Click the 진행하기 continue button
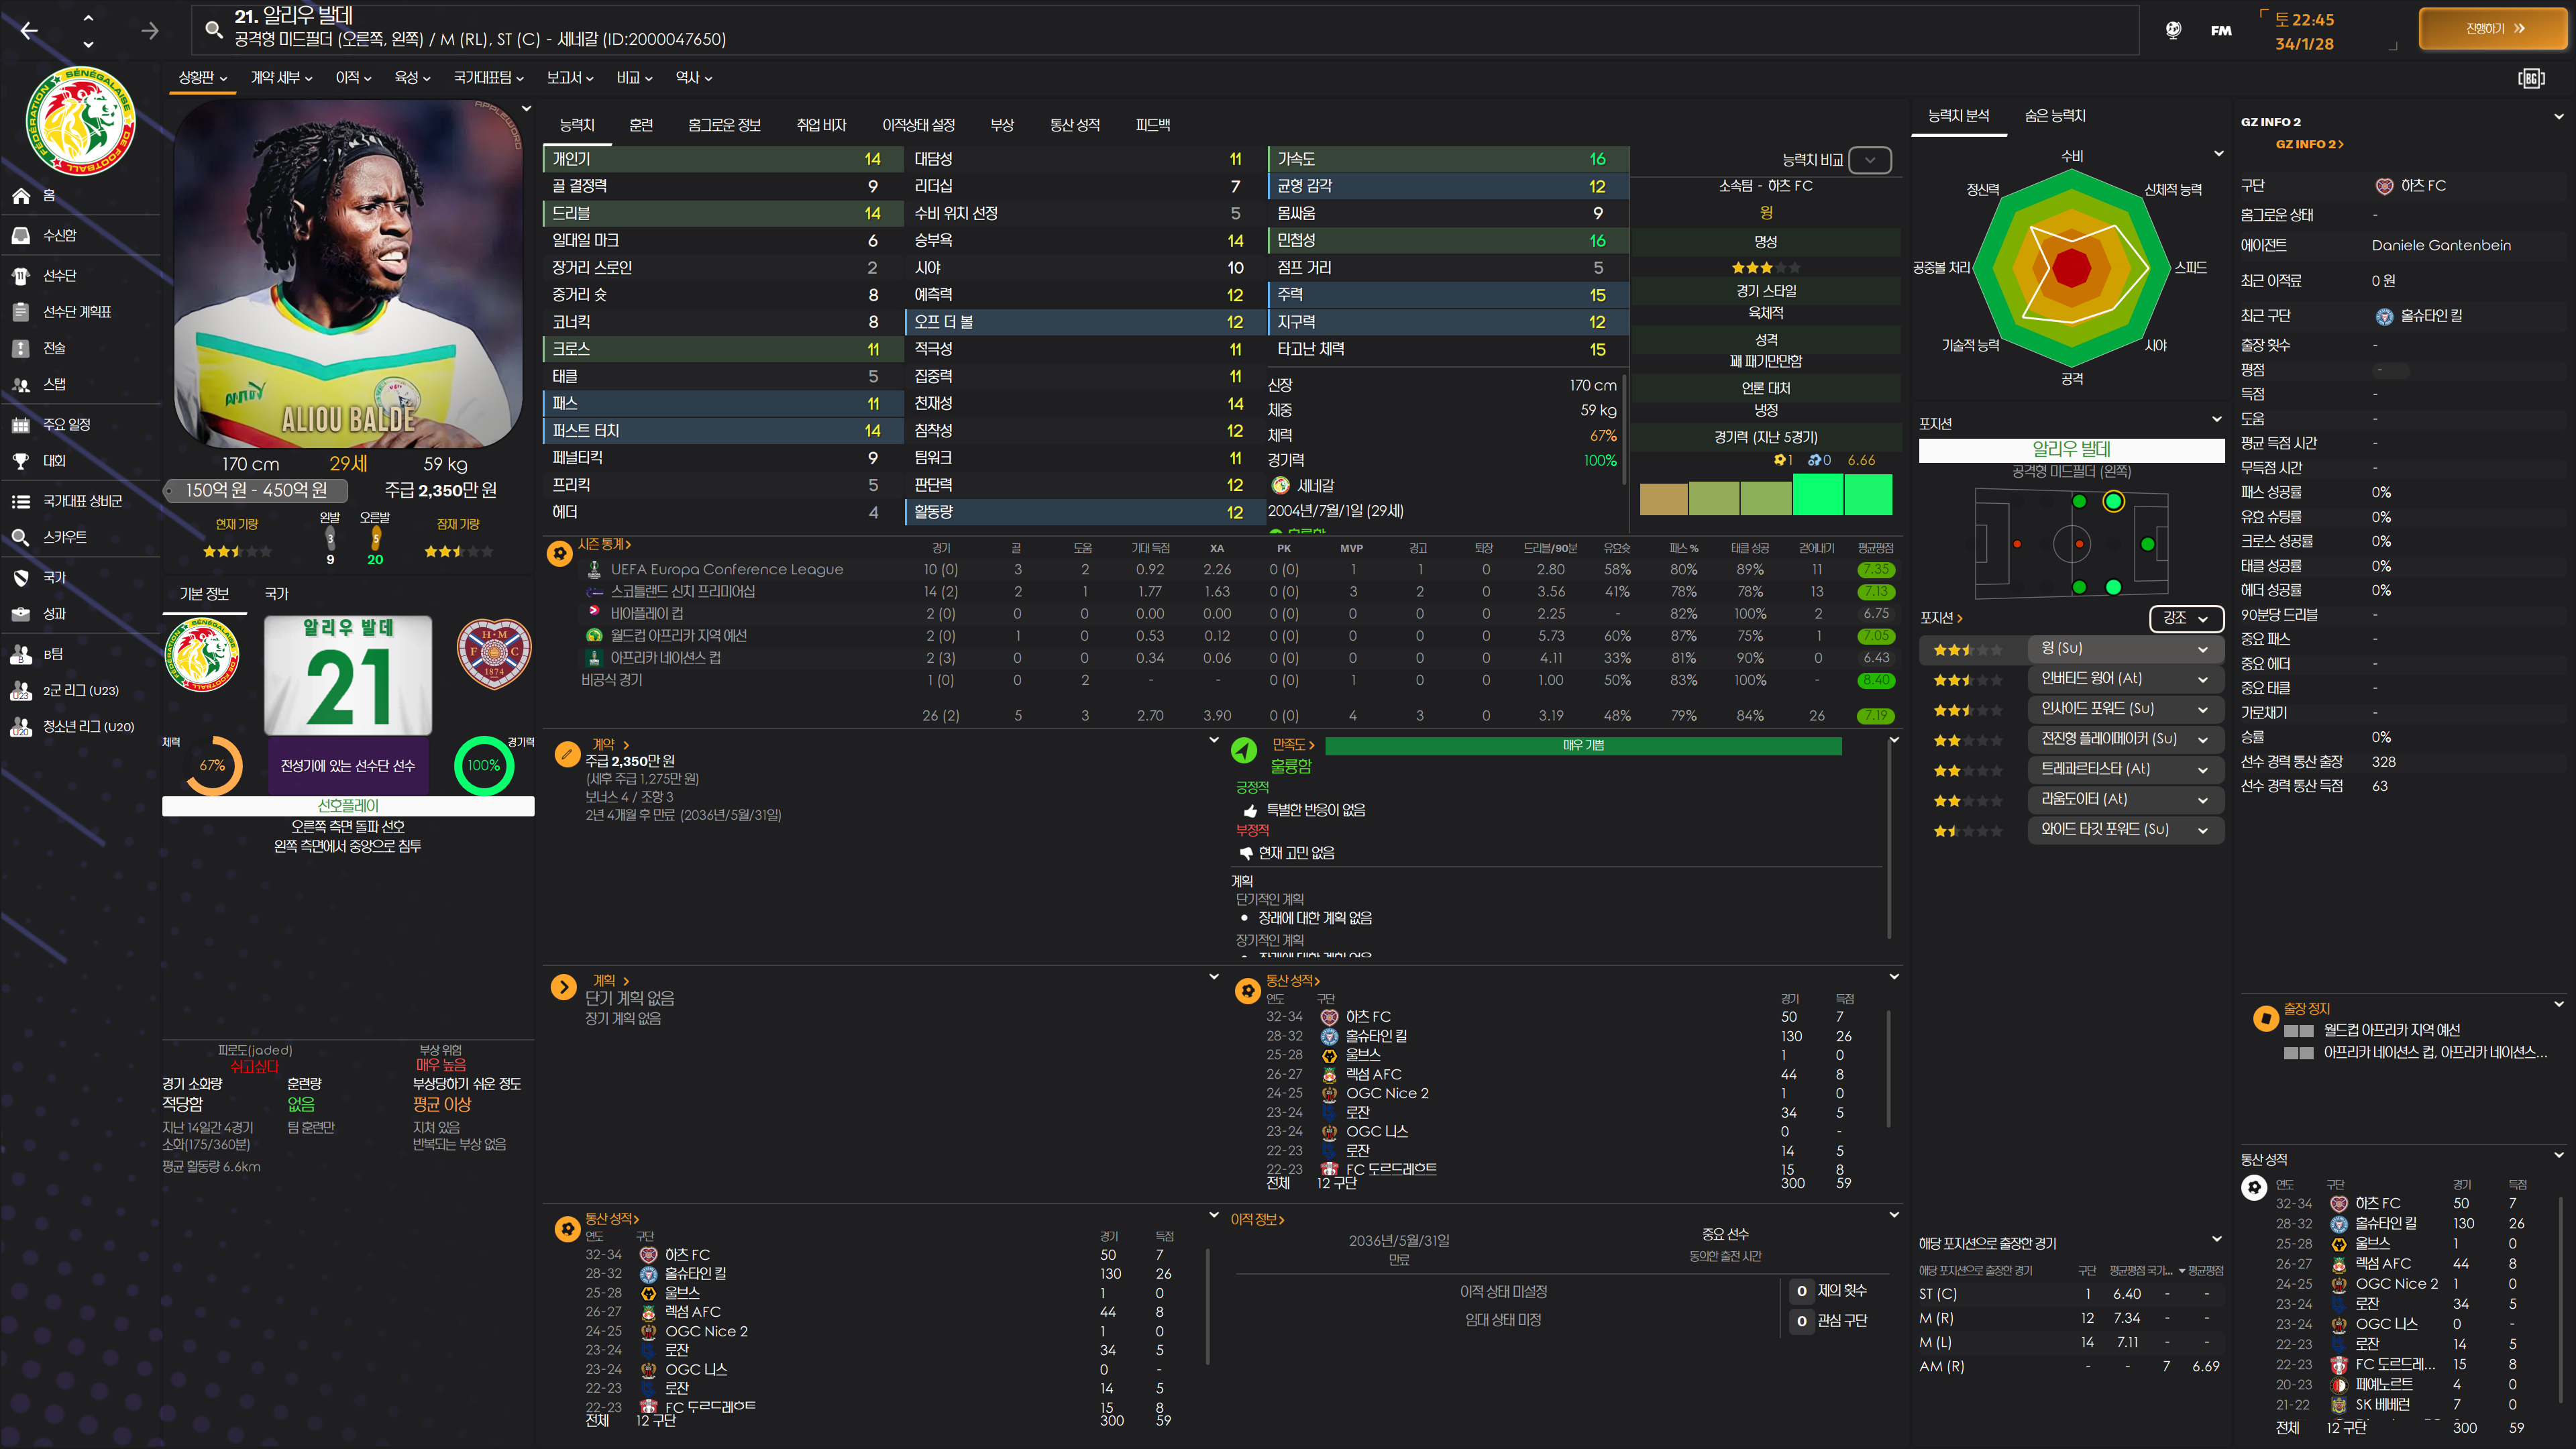 [x=2494, y=29]
